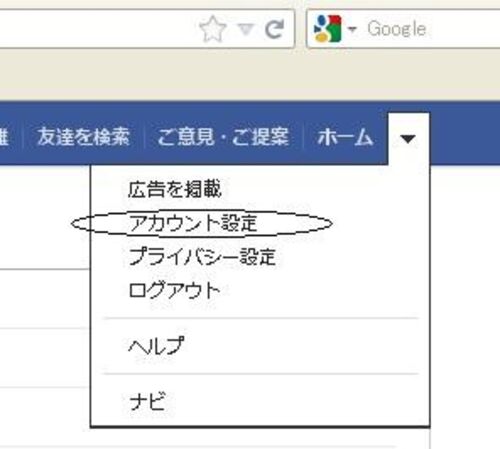The image size is (500, 449).
Task: Choose アカウント設定 in the dropdown
Action: click(x=193, y=223)
